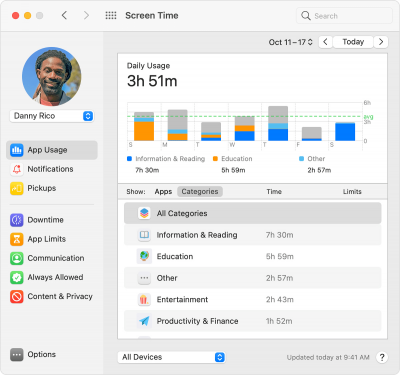Open the All Devices dropdown
This screenshot has height=375, width=400.
click(x=171, y=357)
